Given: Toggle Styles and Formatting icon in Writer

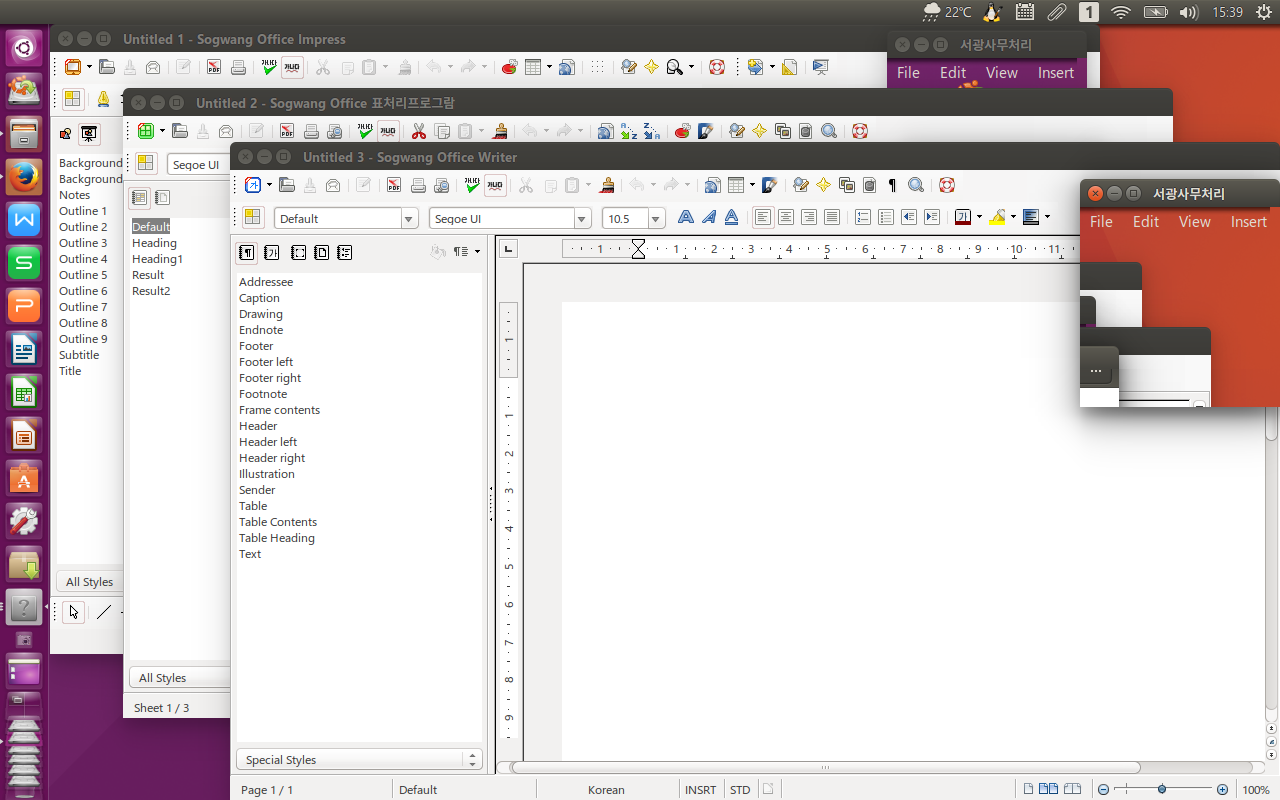Looking at the screenshot, I should click(x=253, y=218).
